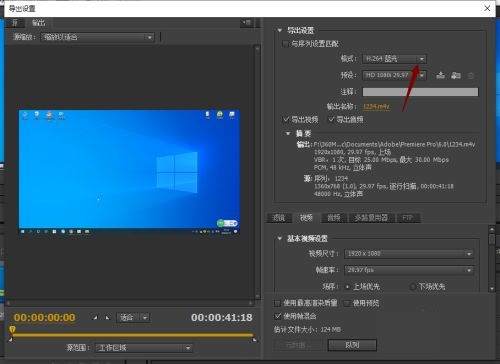Uncheck the 导出视频 checkbox
Image resolution: width=500 pixels, height=364 pixels.
pyautogui.click(x=286, y=119)
